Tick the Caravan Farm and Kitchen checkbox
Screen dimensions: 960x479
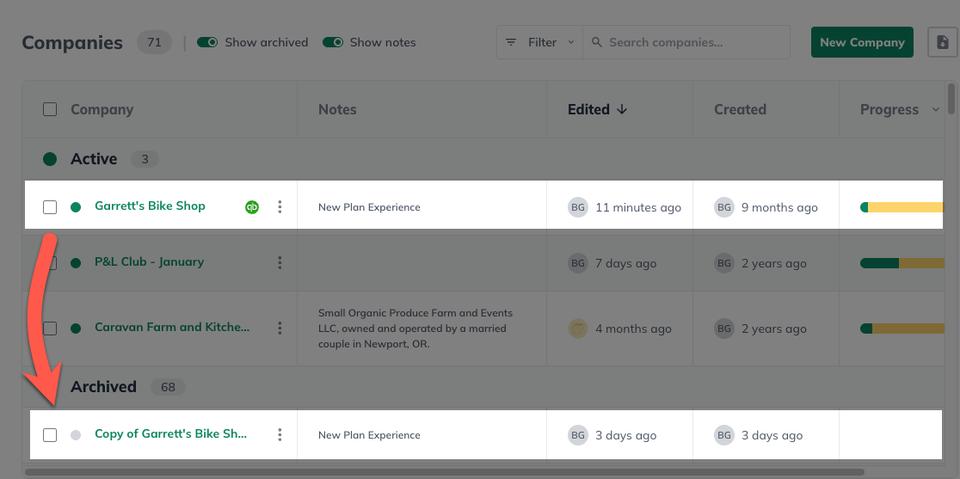[x=50, y=328]
